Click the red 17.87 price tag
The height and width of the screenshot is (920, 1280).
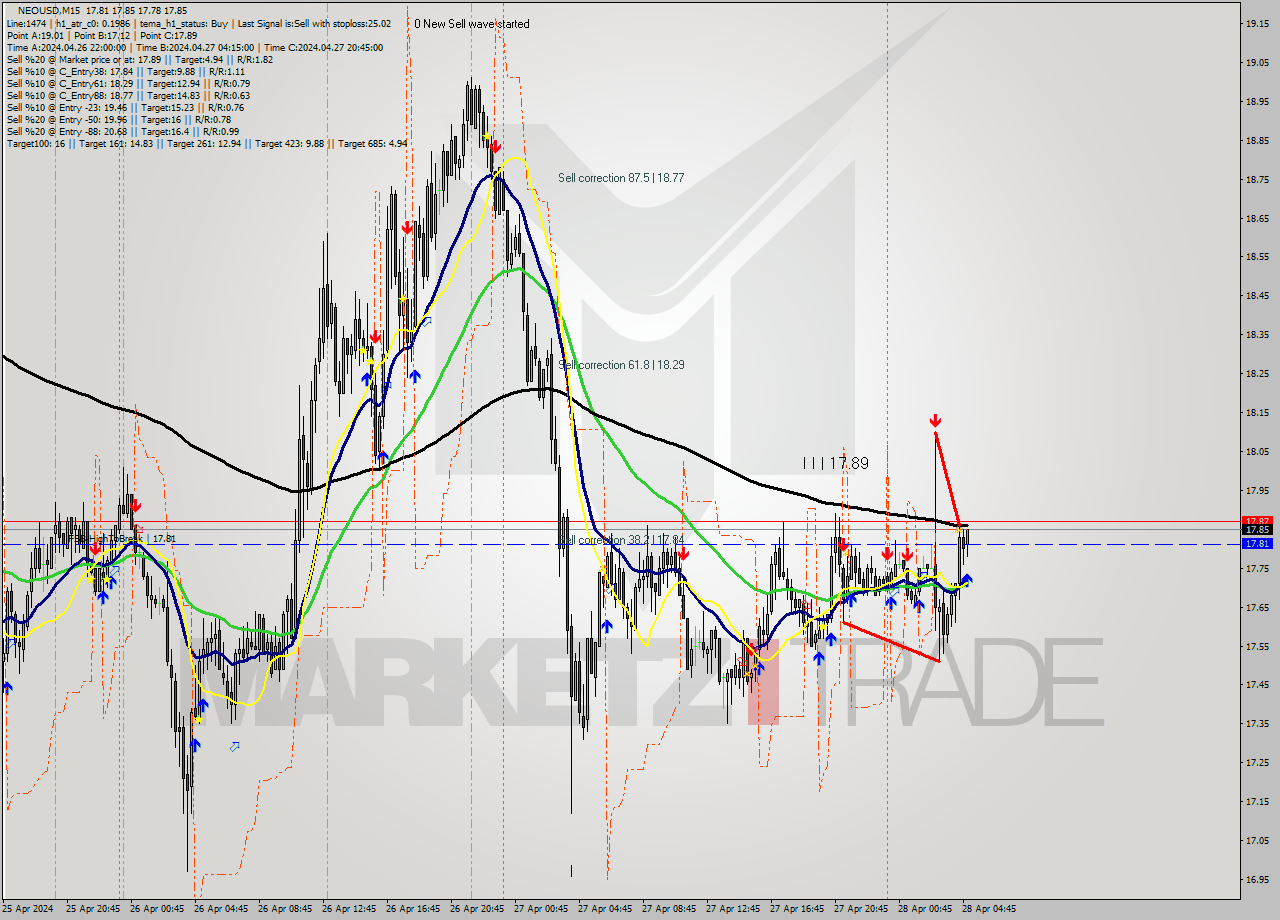coord(1256,521)
